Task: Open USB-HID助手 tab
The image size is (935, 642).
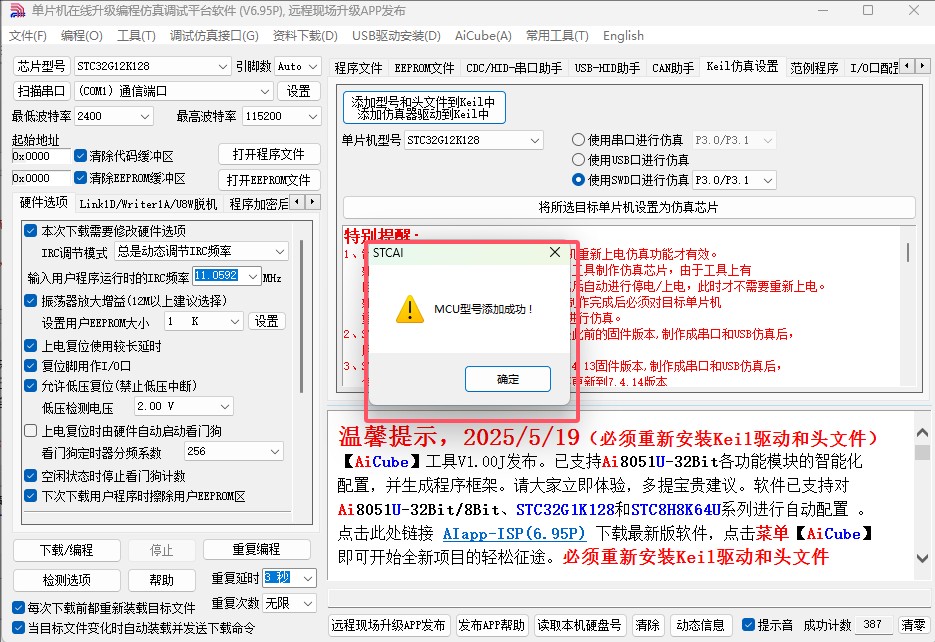Action: (607, 68)
